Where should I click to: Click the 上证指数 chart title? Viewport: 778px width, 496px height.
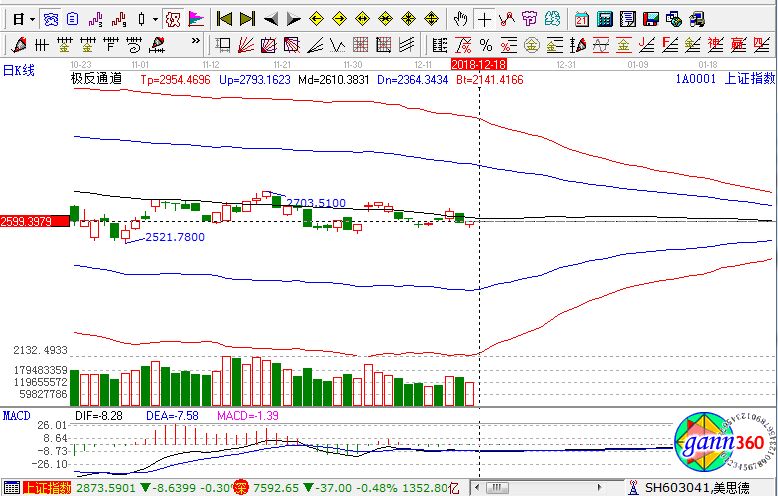748,78
